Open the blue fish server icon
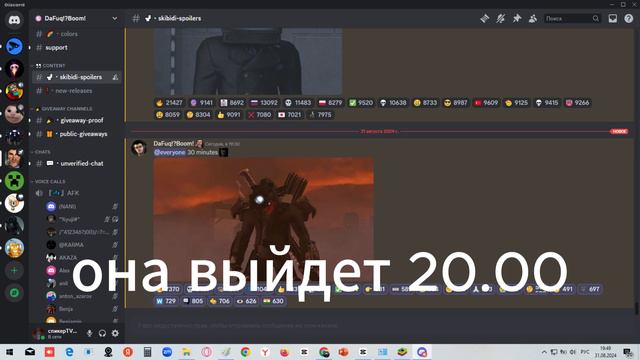 [x=14, y=46]
